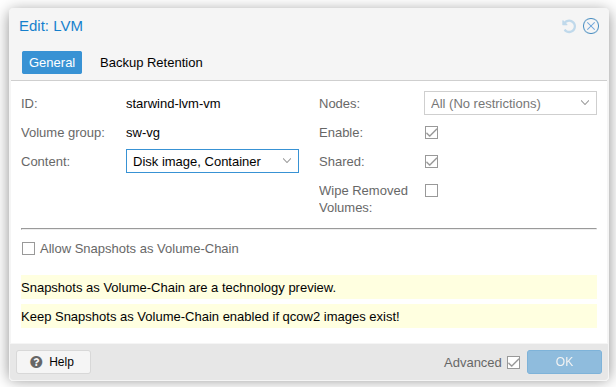The height and width of the screenshot is (387, 616).
Task: Expand the Nodes dropdown arrow
Action: [x=585, y=103]
